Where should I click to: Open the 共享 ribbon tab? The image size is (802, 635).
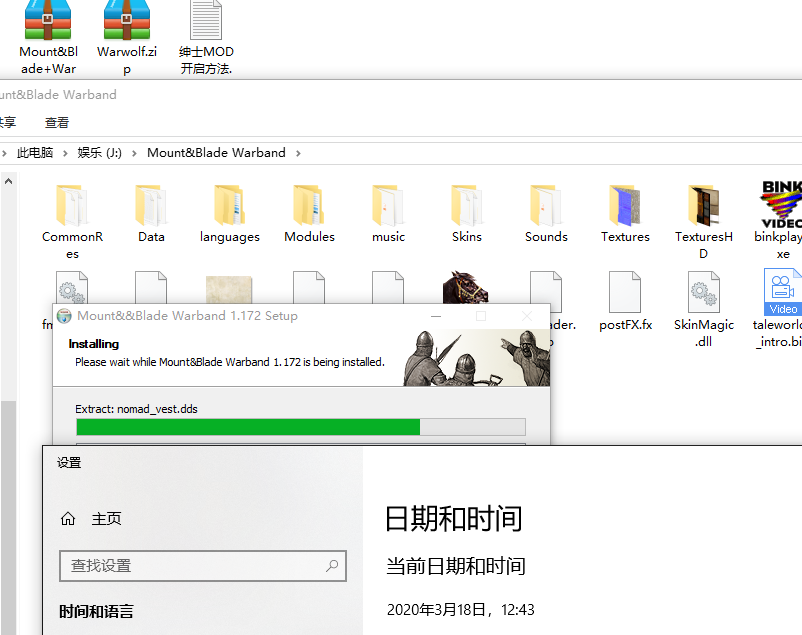8,123
